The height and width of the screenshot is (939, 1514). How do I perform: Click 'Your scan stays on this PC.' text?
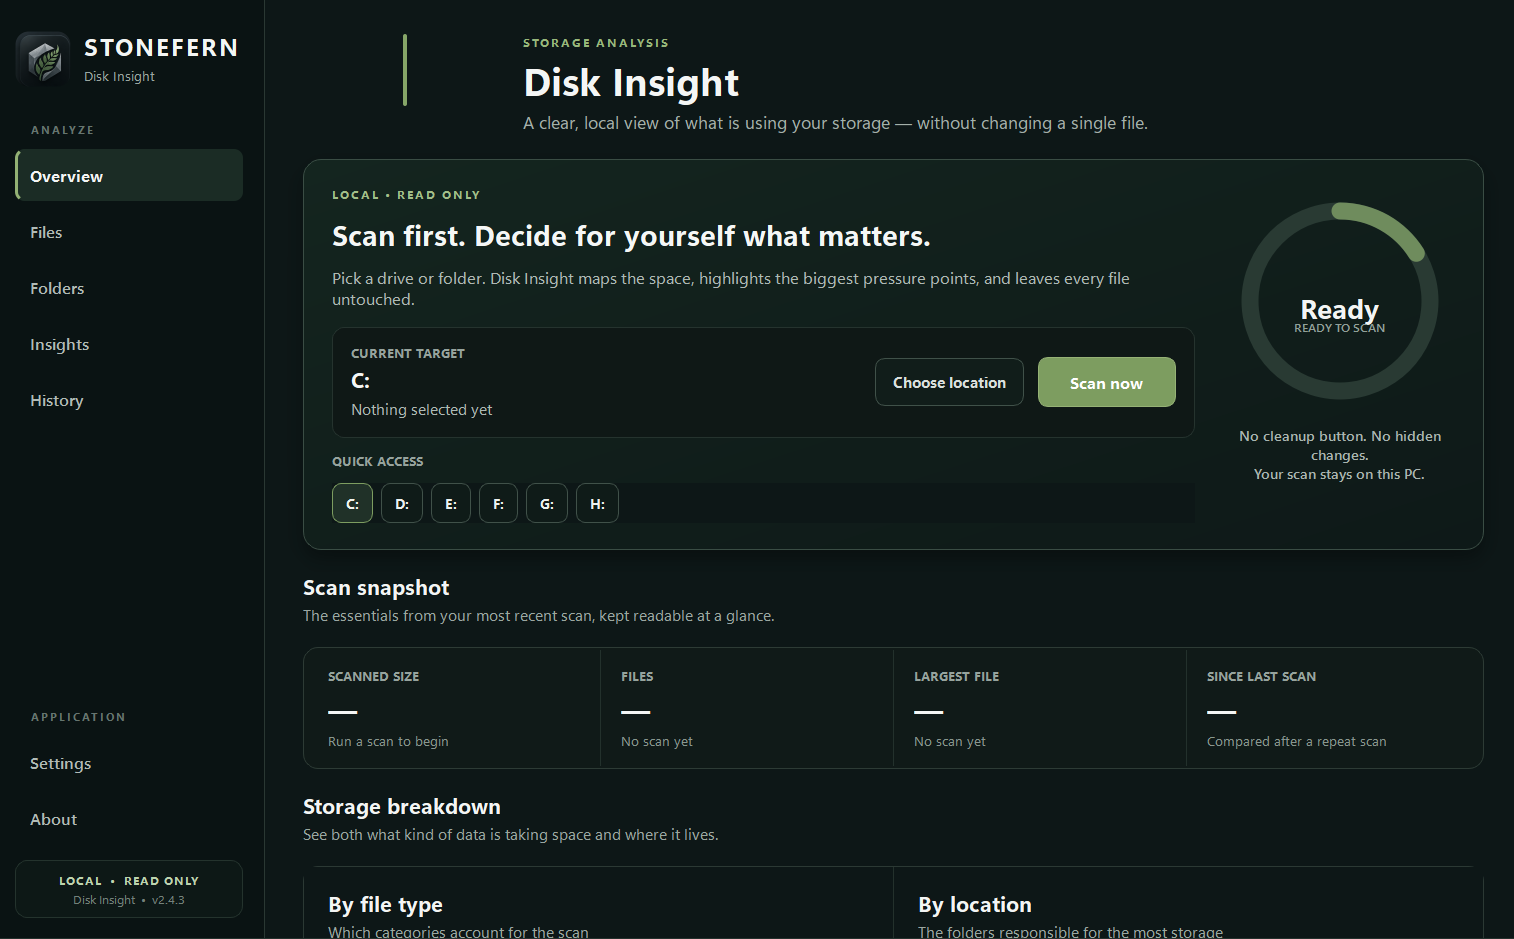pyautogui.click(x=1340, y=474)
